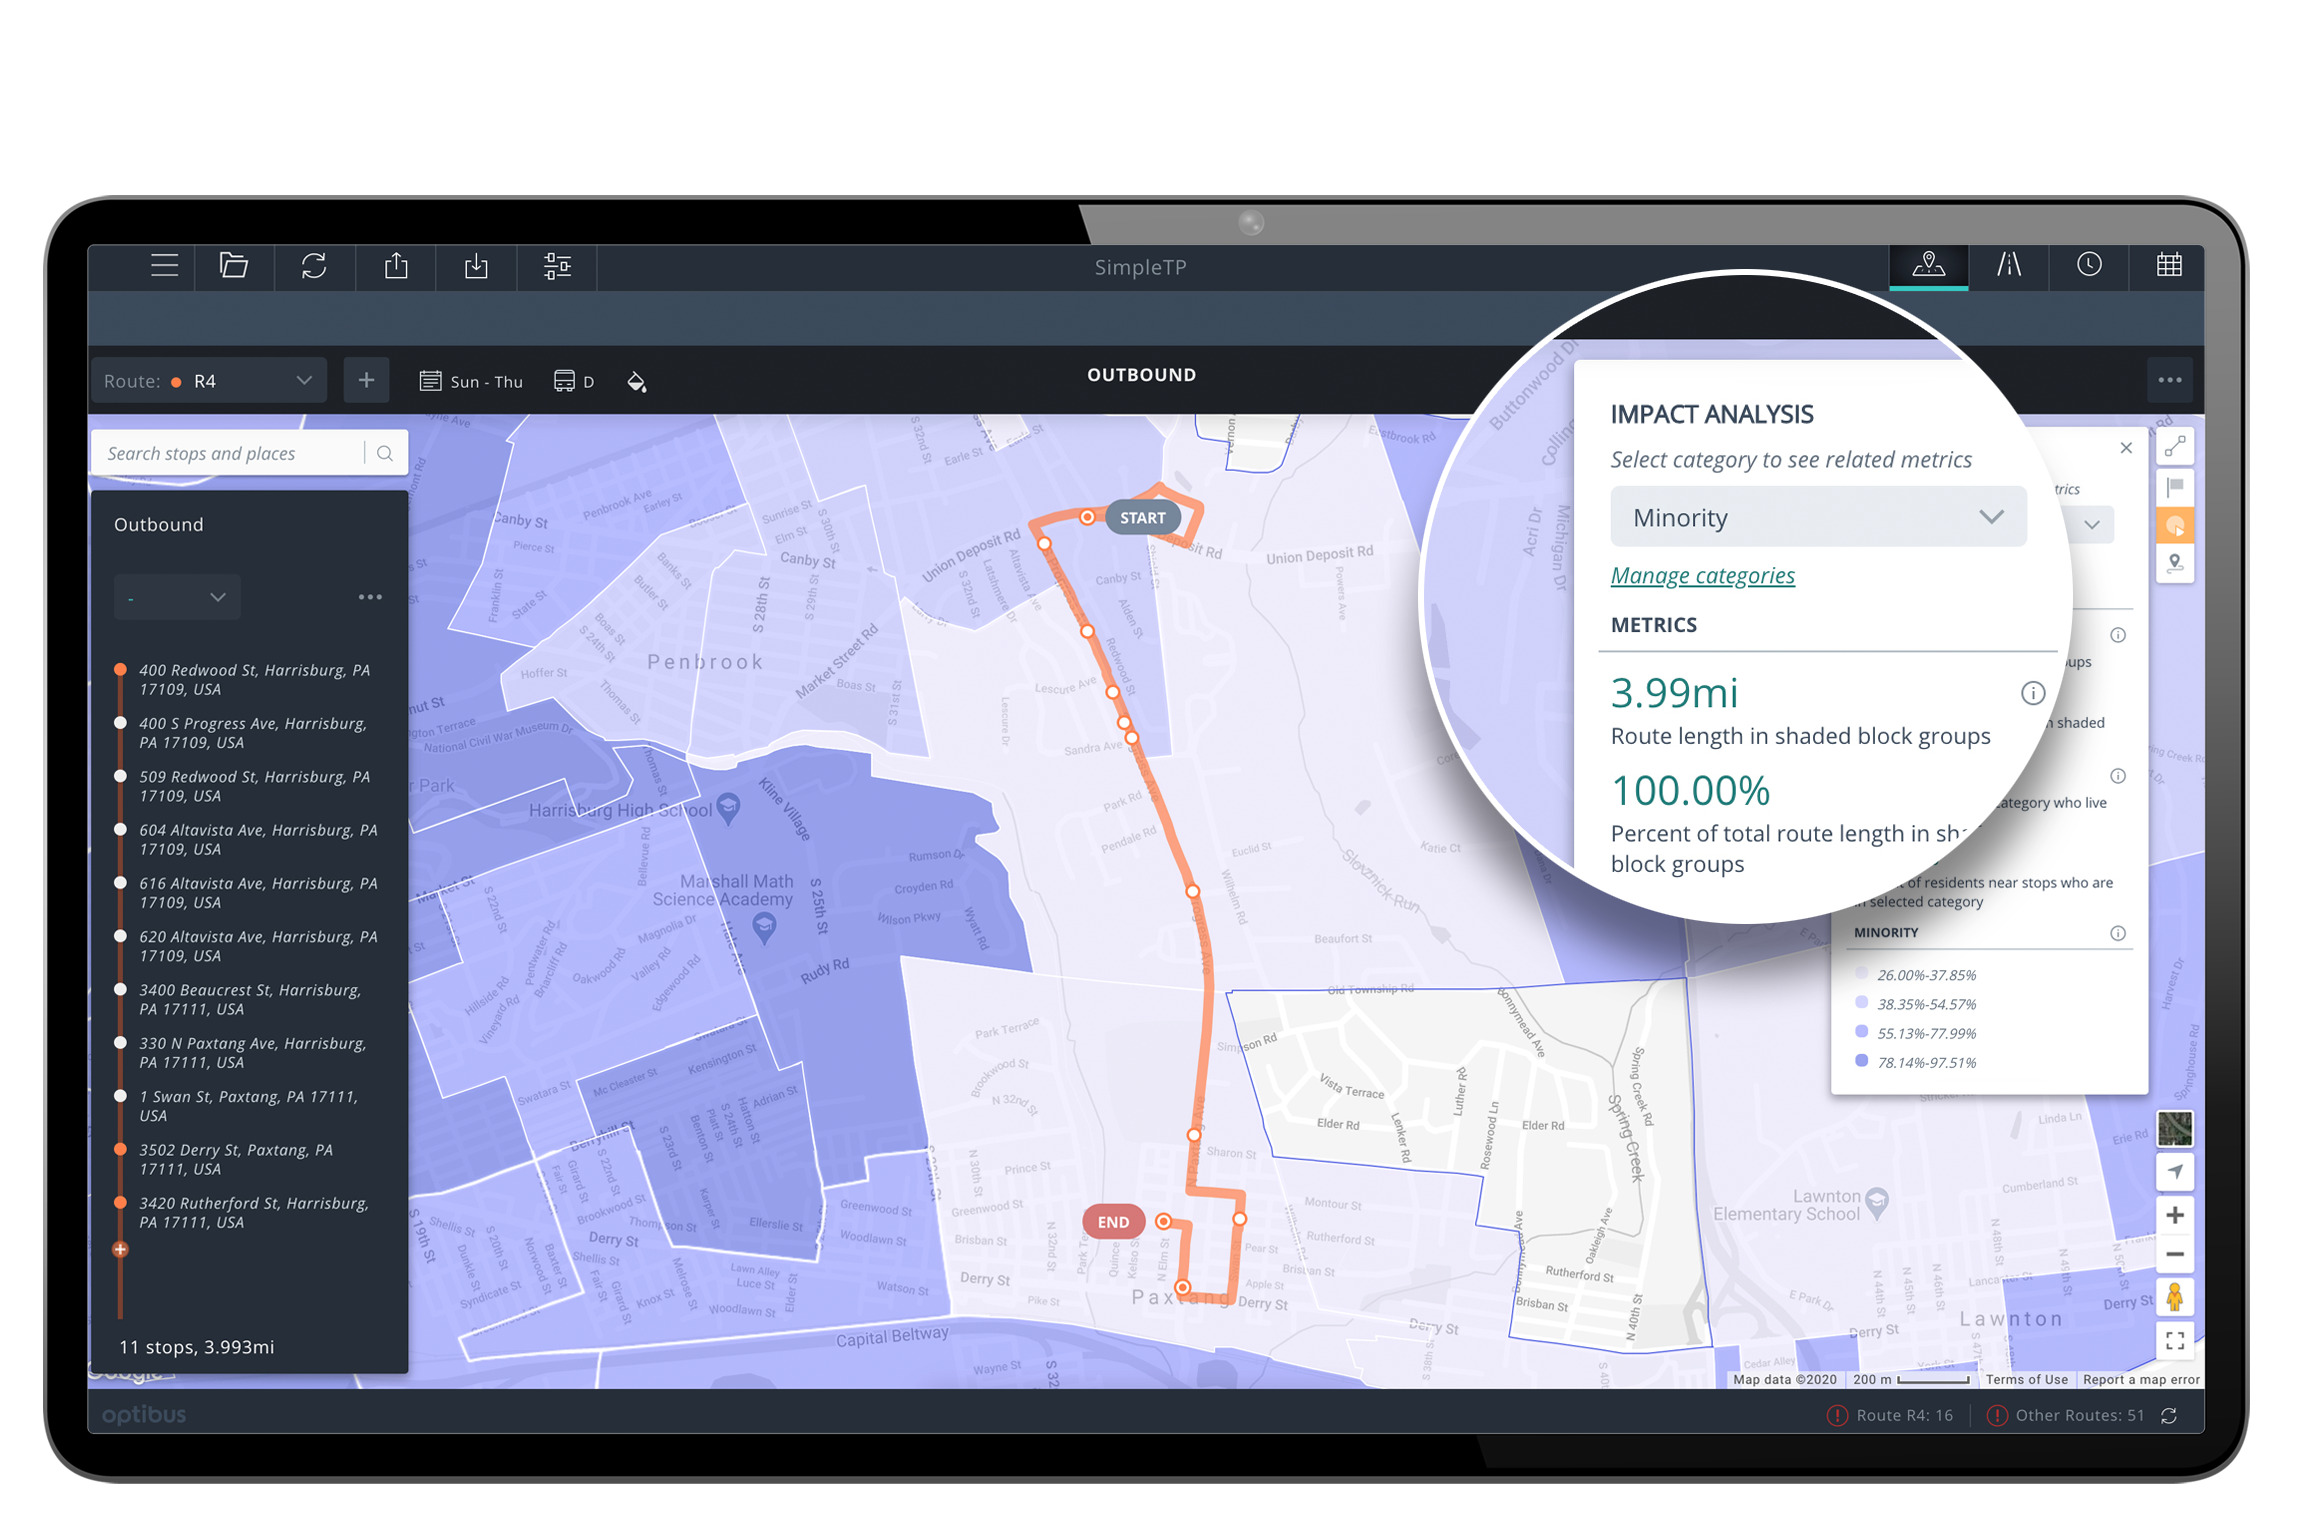
Task: Click the route analytics icon in toolbar
Action: tap(2008, 265)
